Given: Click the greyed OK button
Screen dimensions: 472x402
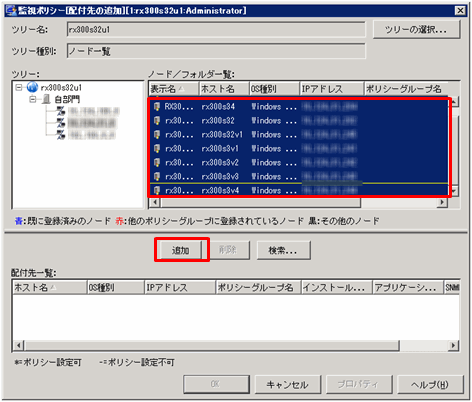Looking at the screenshot, I should point(216,384).
